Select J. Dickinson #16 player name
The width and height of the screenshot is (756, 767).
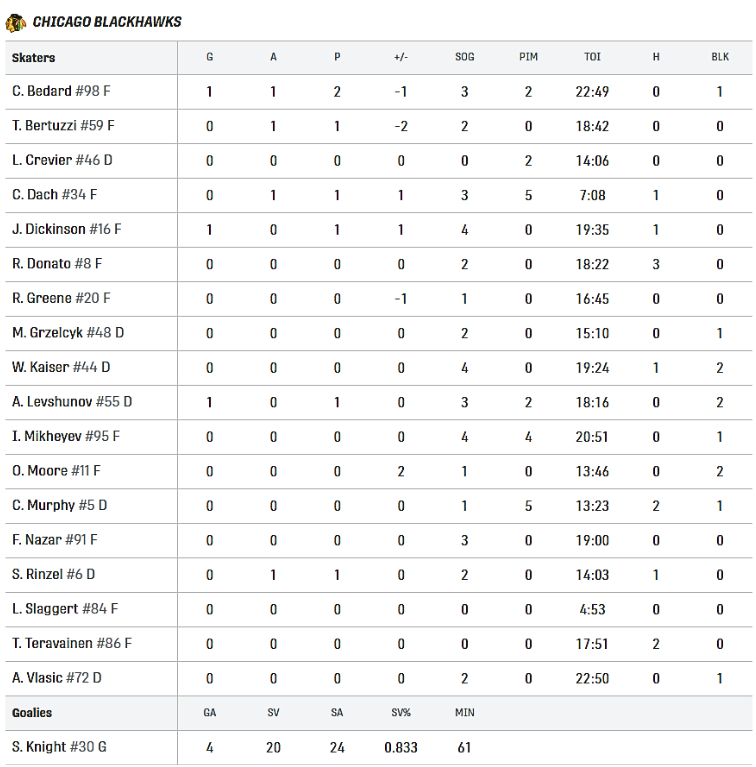[x=67, y=229]
